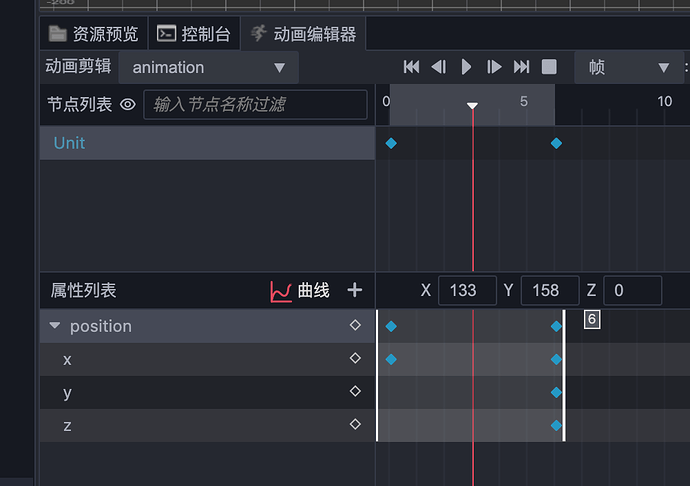This screenshot has height=486, width=690.
Task: Jump to last frame of animation
Action: click(x=521, y=67)
